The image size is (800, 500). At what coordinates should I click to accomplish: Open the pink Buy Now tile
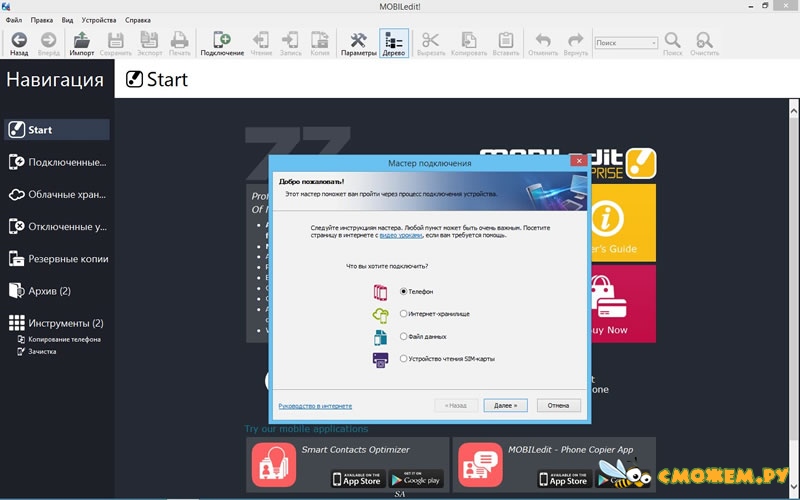(623, 304)
